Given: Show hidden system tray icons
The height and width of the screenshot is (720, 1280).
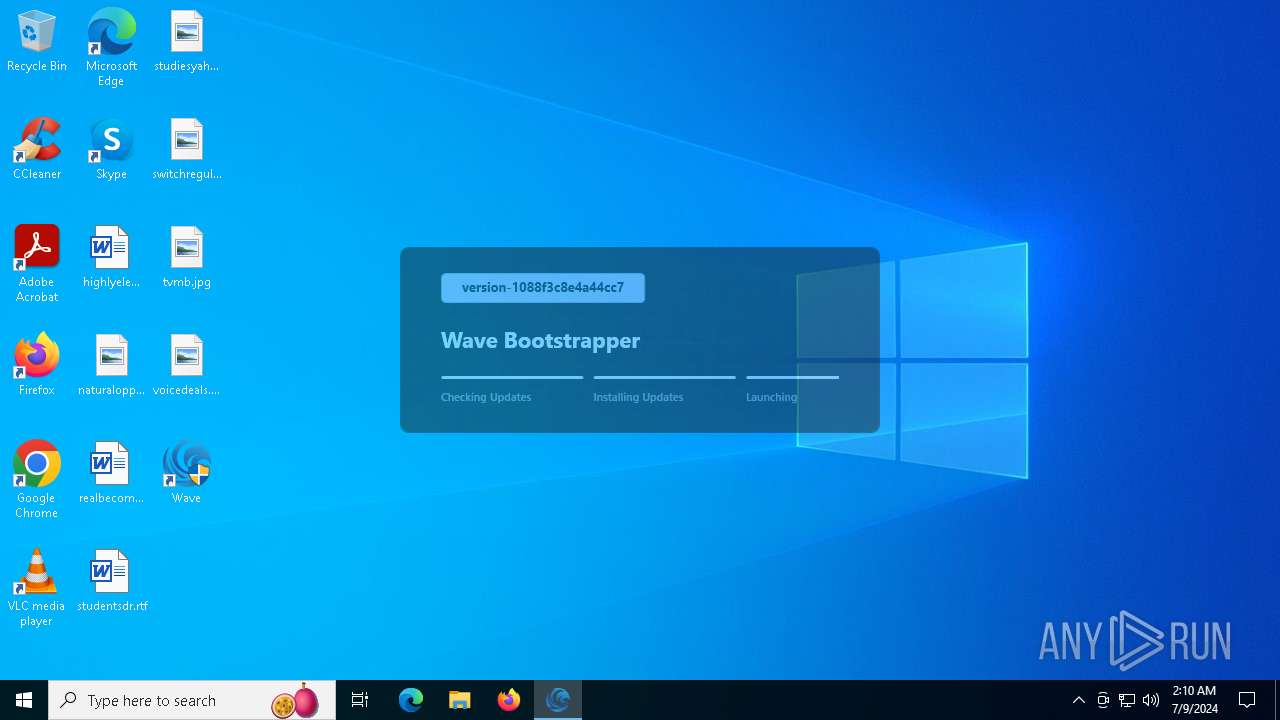Looking at the screenshot, I should click(1079, 700).
